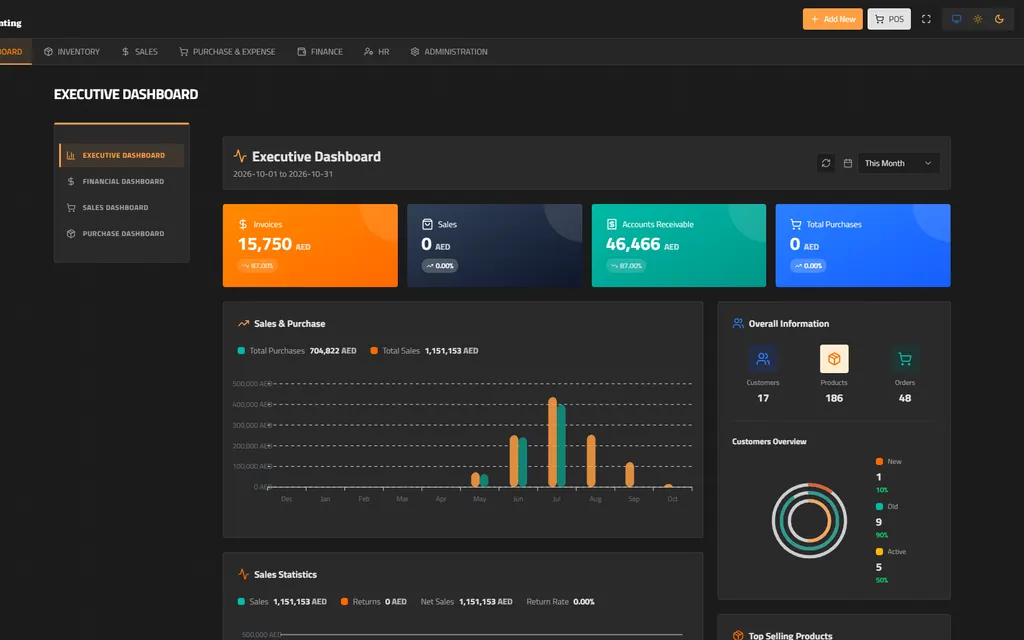1024x640 pixels.
Task: Click the Sales bag icon on card
Action: (x=427, y=224)
